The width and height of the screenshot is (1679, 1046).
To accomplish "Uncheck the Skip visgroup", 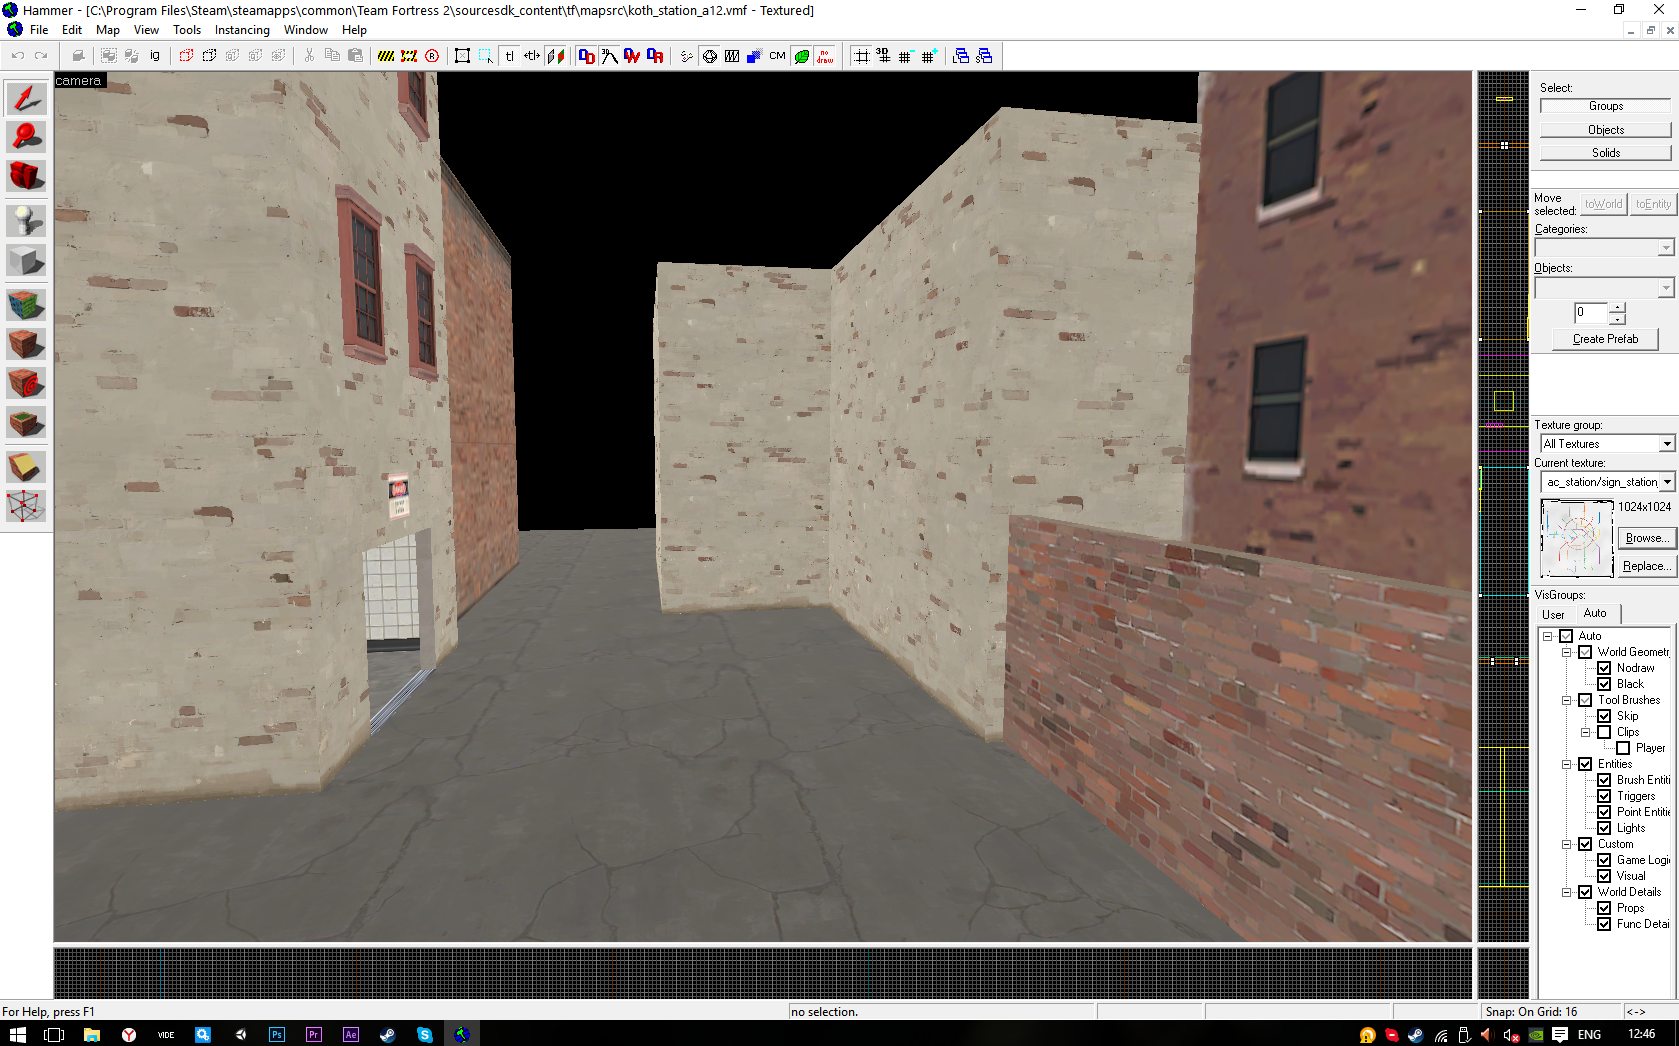I will pyautogui.click(x=1604, y=716).
